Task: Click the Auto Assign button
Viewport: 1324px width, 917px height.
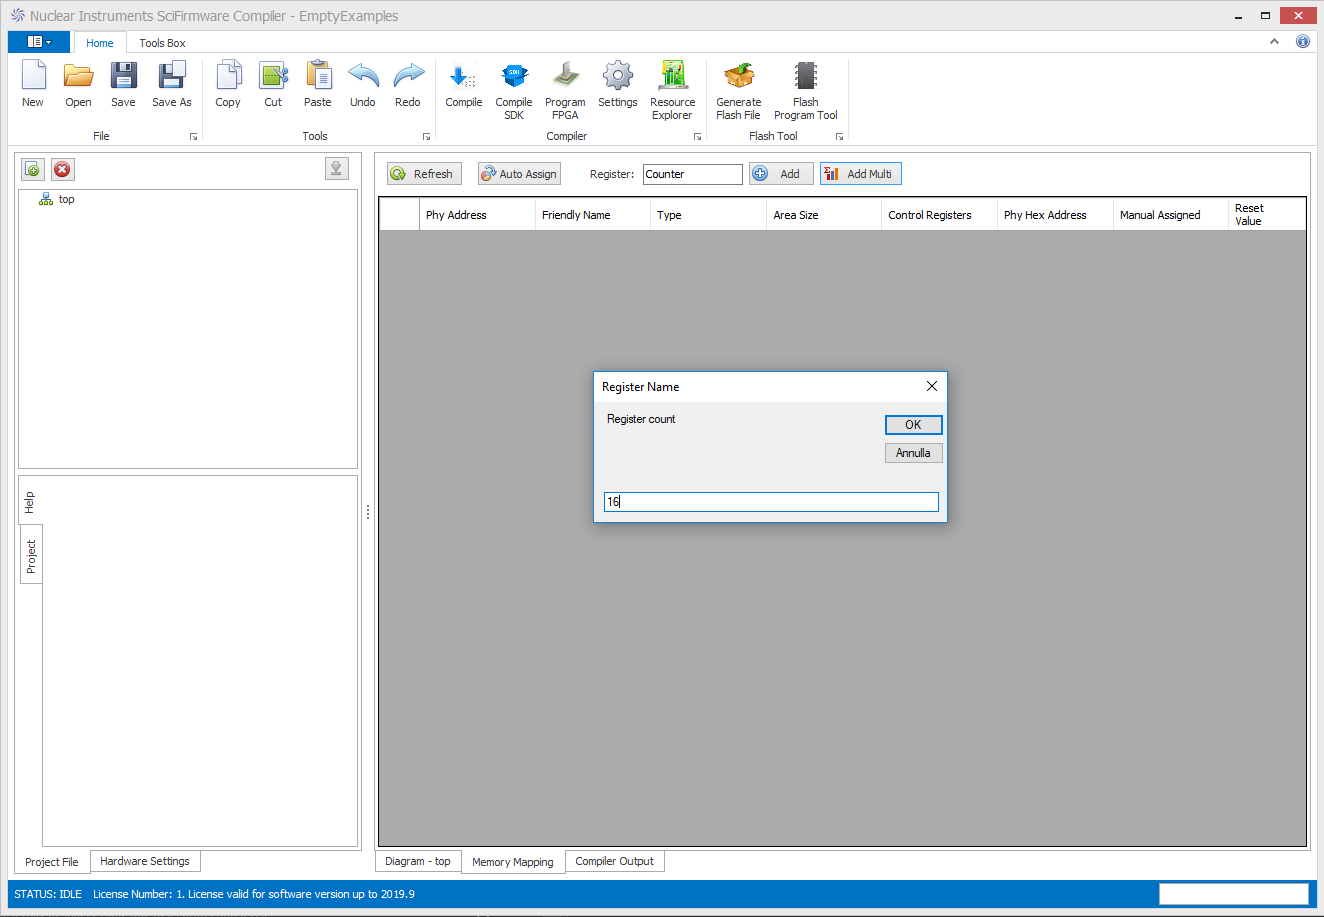Action: [519, 174]
